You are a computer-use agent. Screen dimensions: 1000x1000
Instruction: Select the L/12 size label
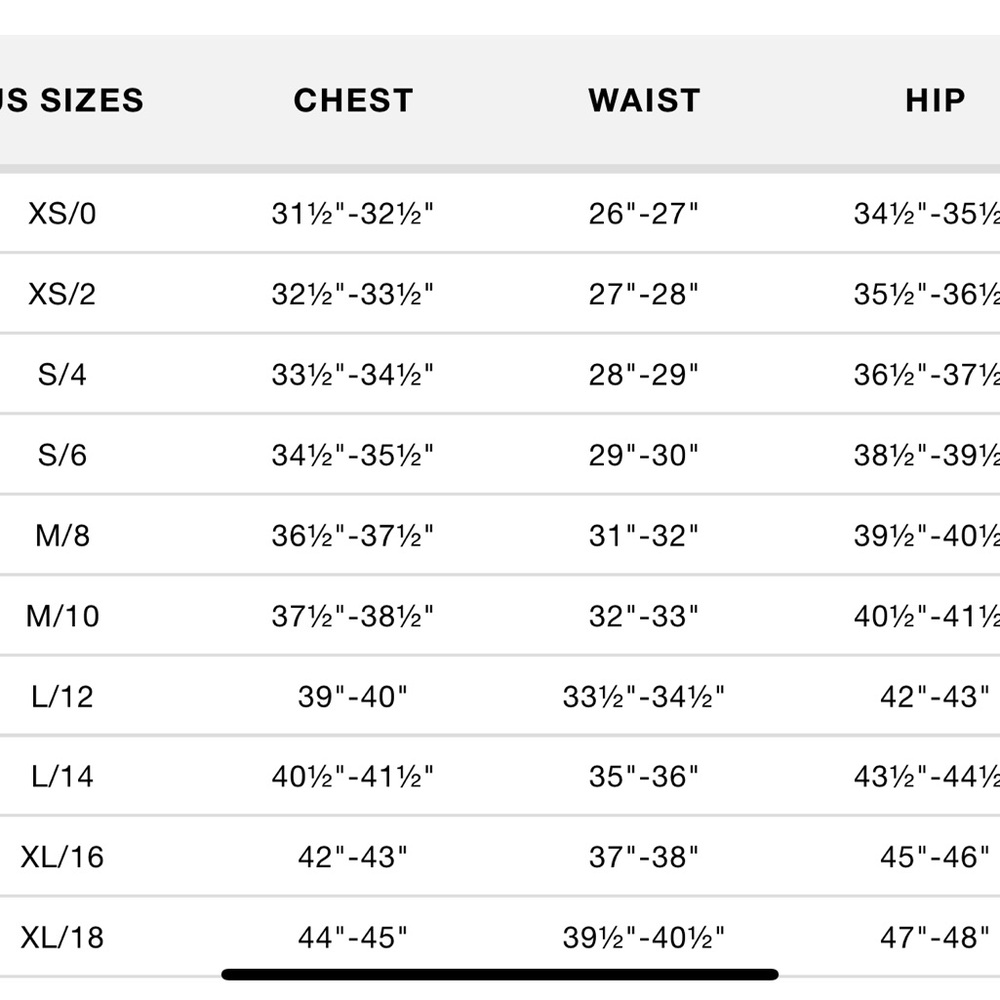coord(62,696)
